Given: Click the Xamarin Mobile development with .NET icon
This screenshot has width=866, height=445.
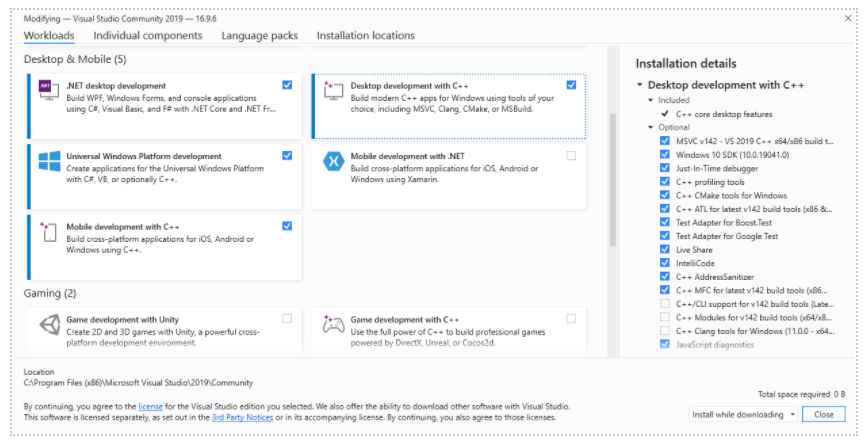Looking at the screenshot, I should pos(334,161).
